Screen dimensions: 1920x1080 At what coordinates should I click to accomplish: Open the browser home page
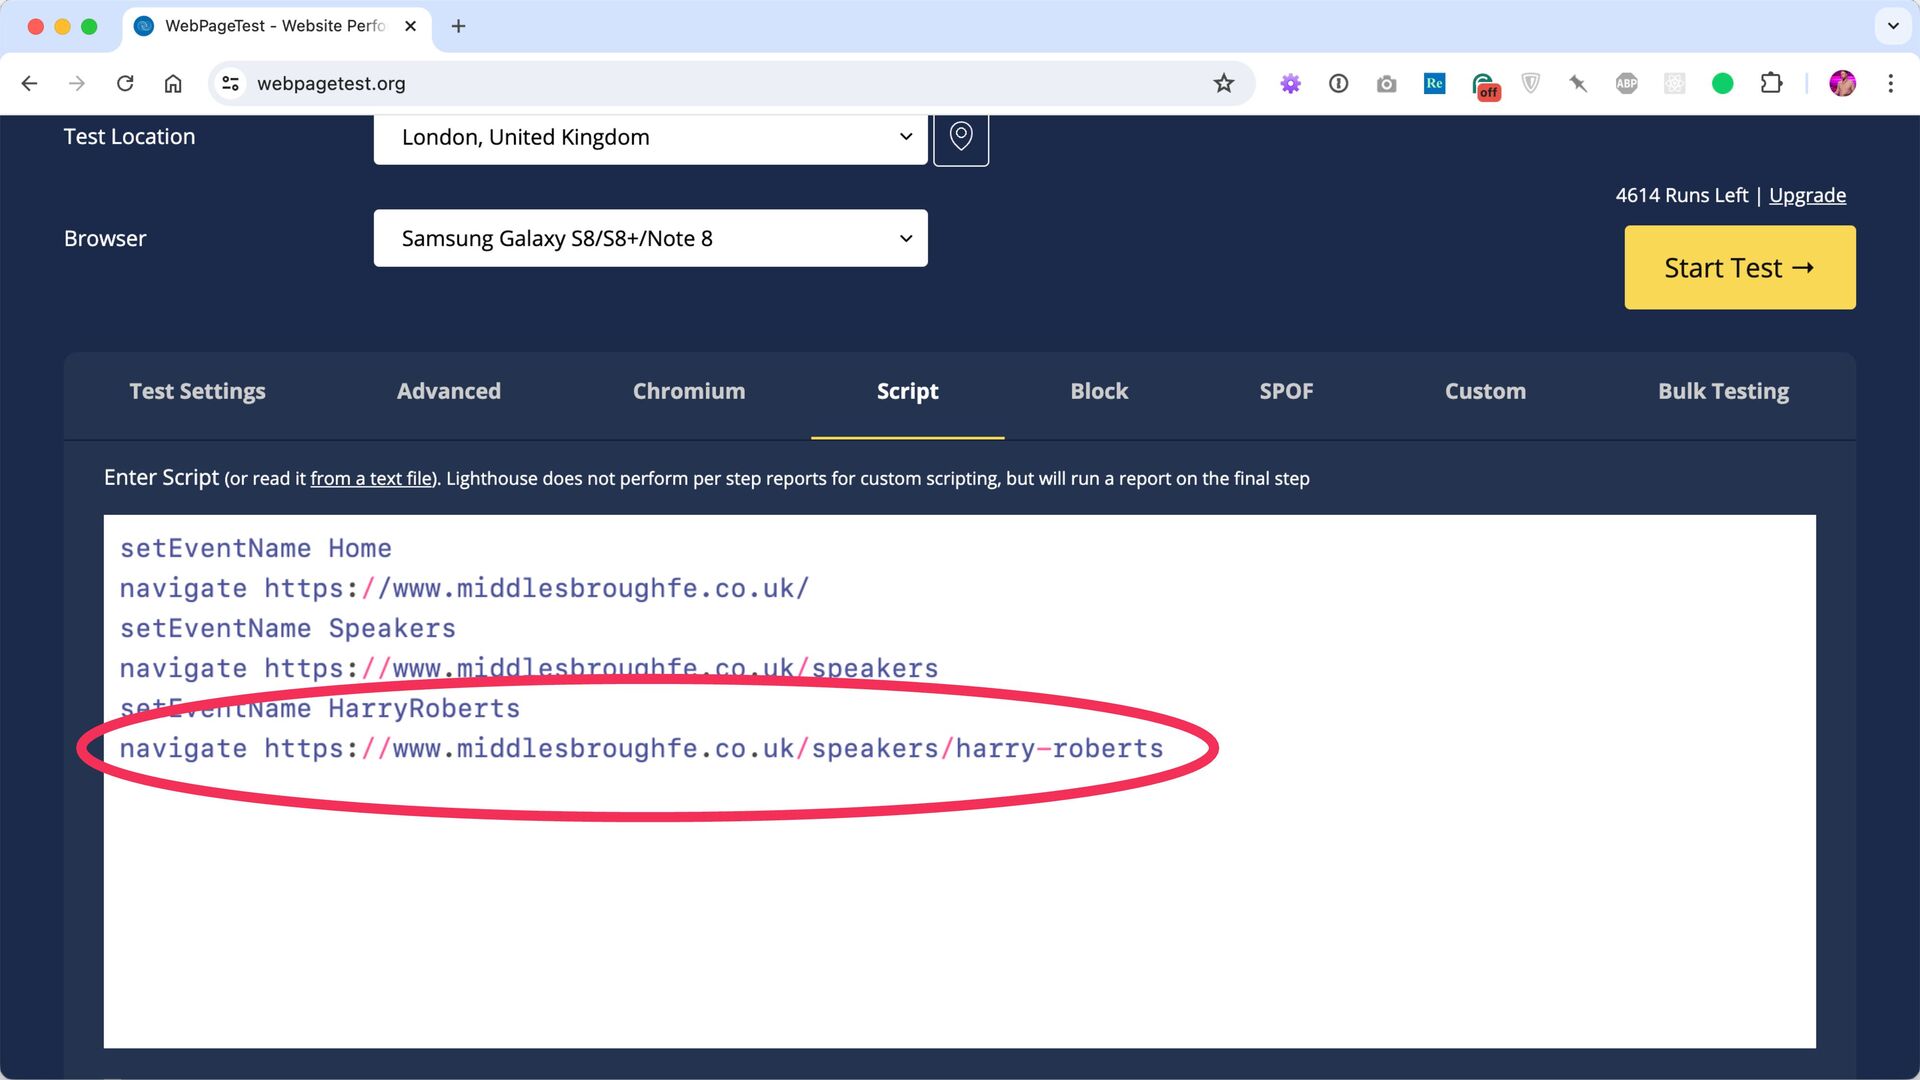[x=173, y=84]
